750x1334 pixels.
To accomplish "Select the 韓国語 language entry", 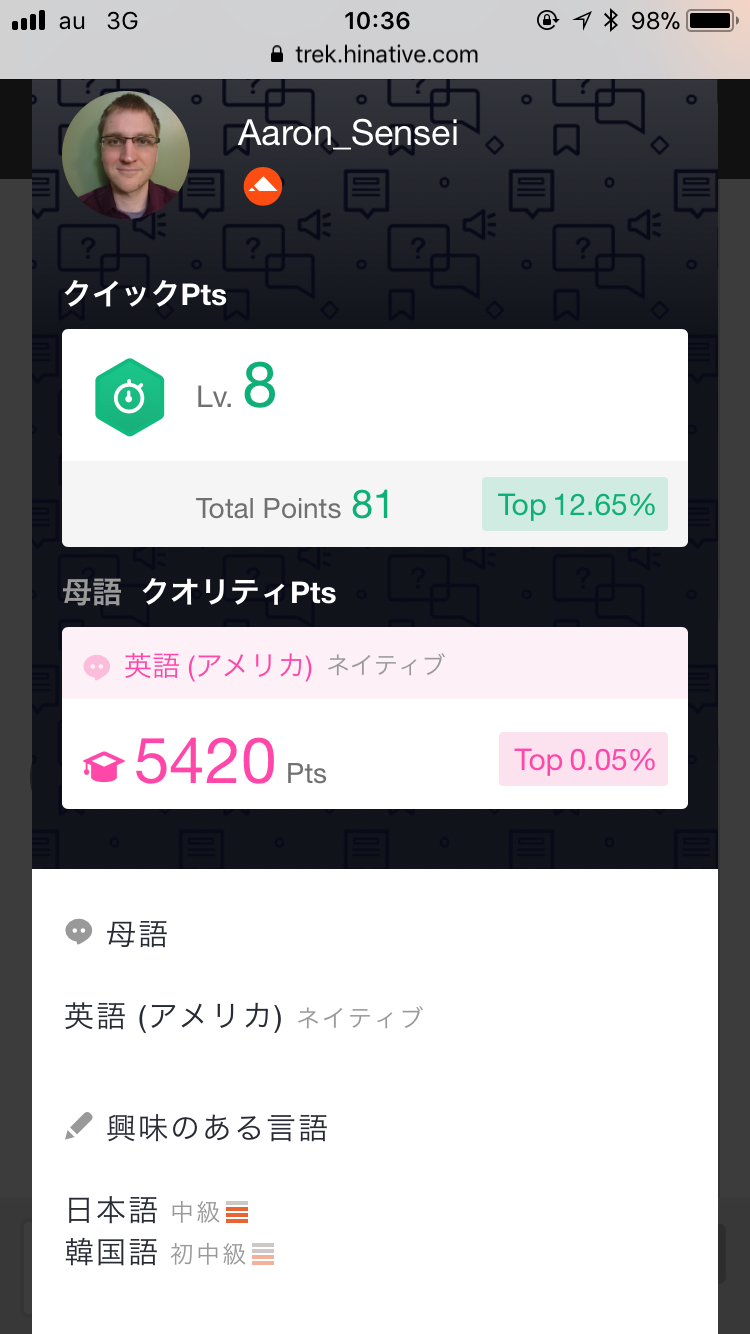I will coord(111,1252).
